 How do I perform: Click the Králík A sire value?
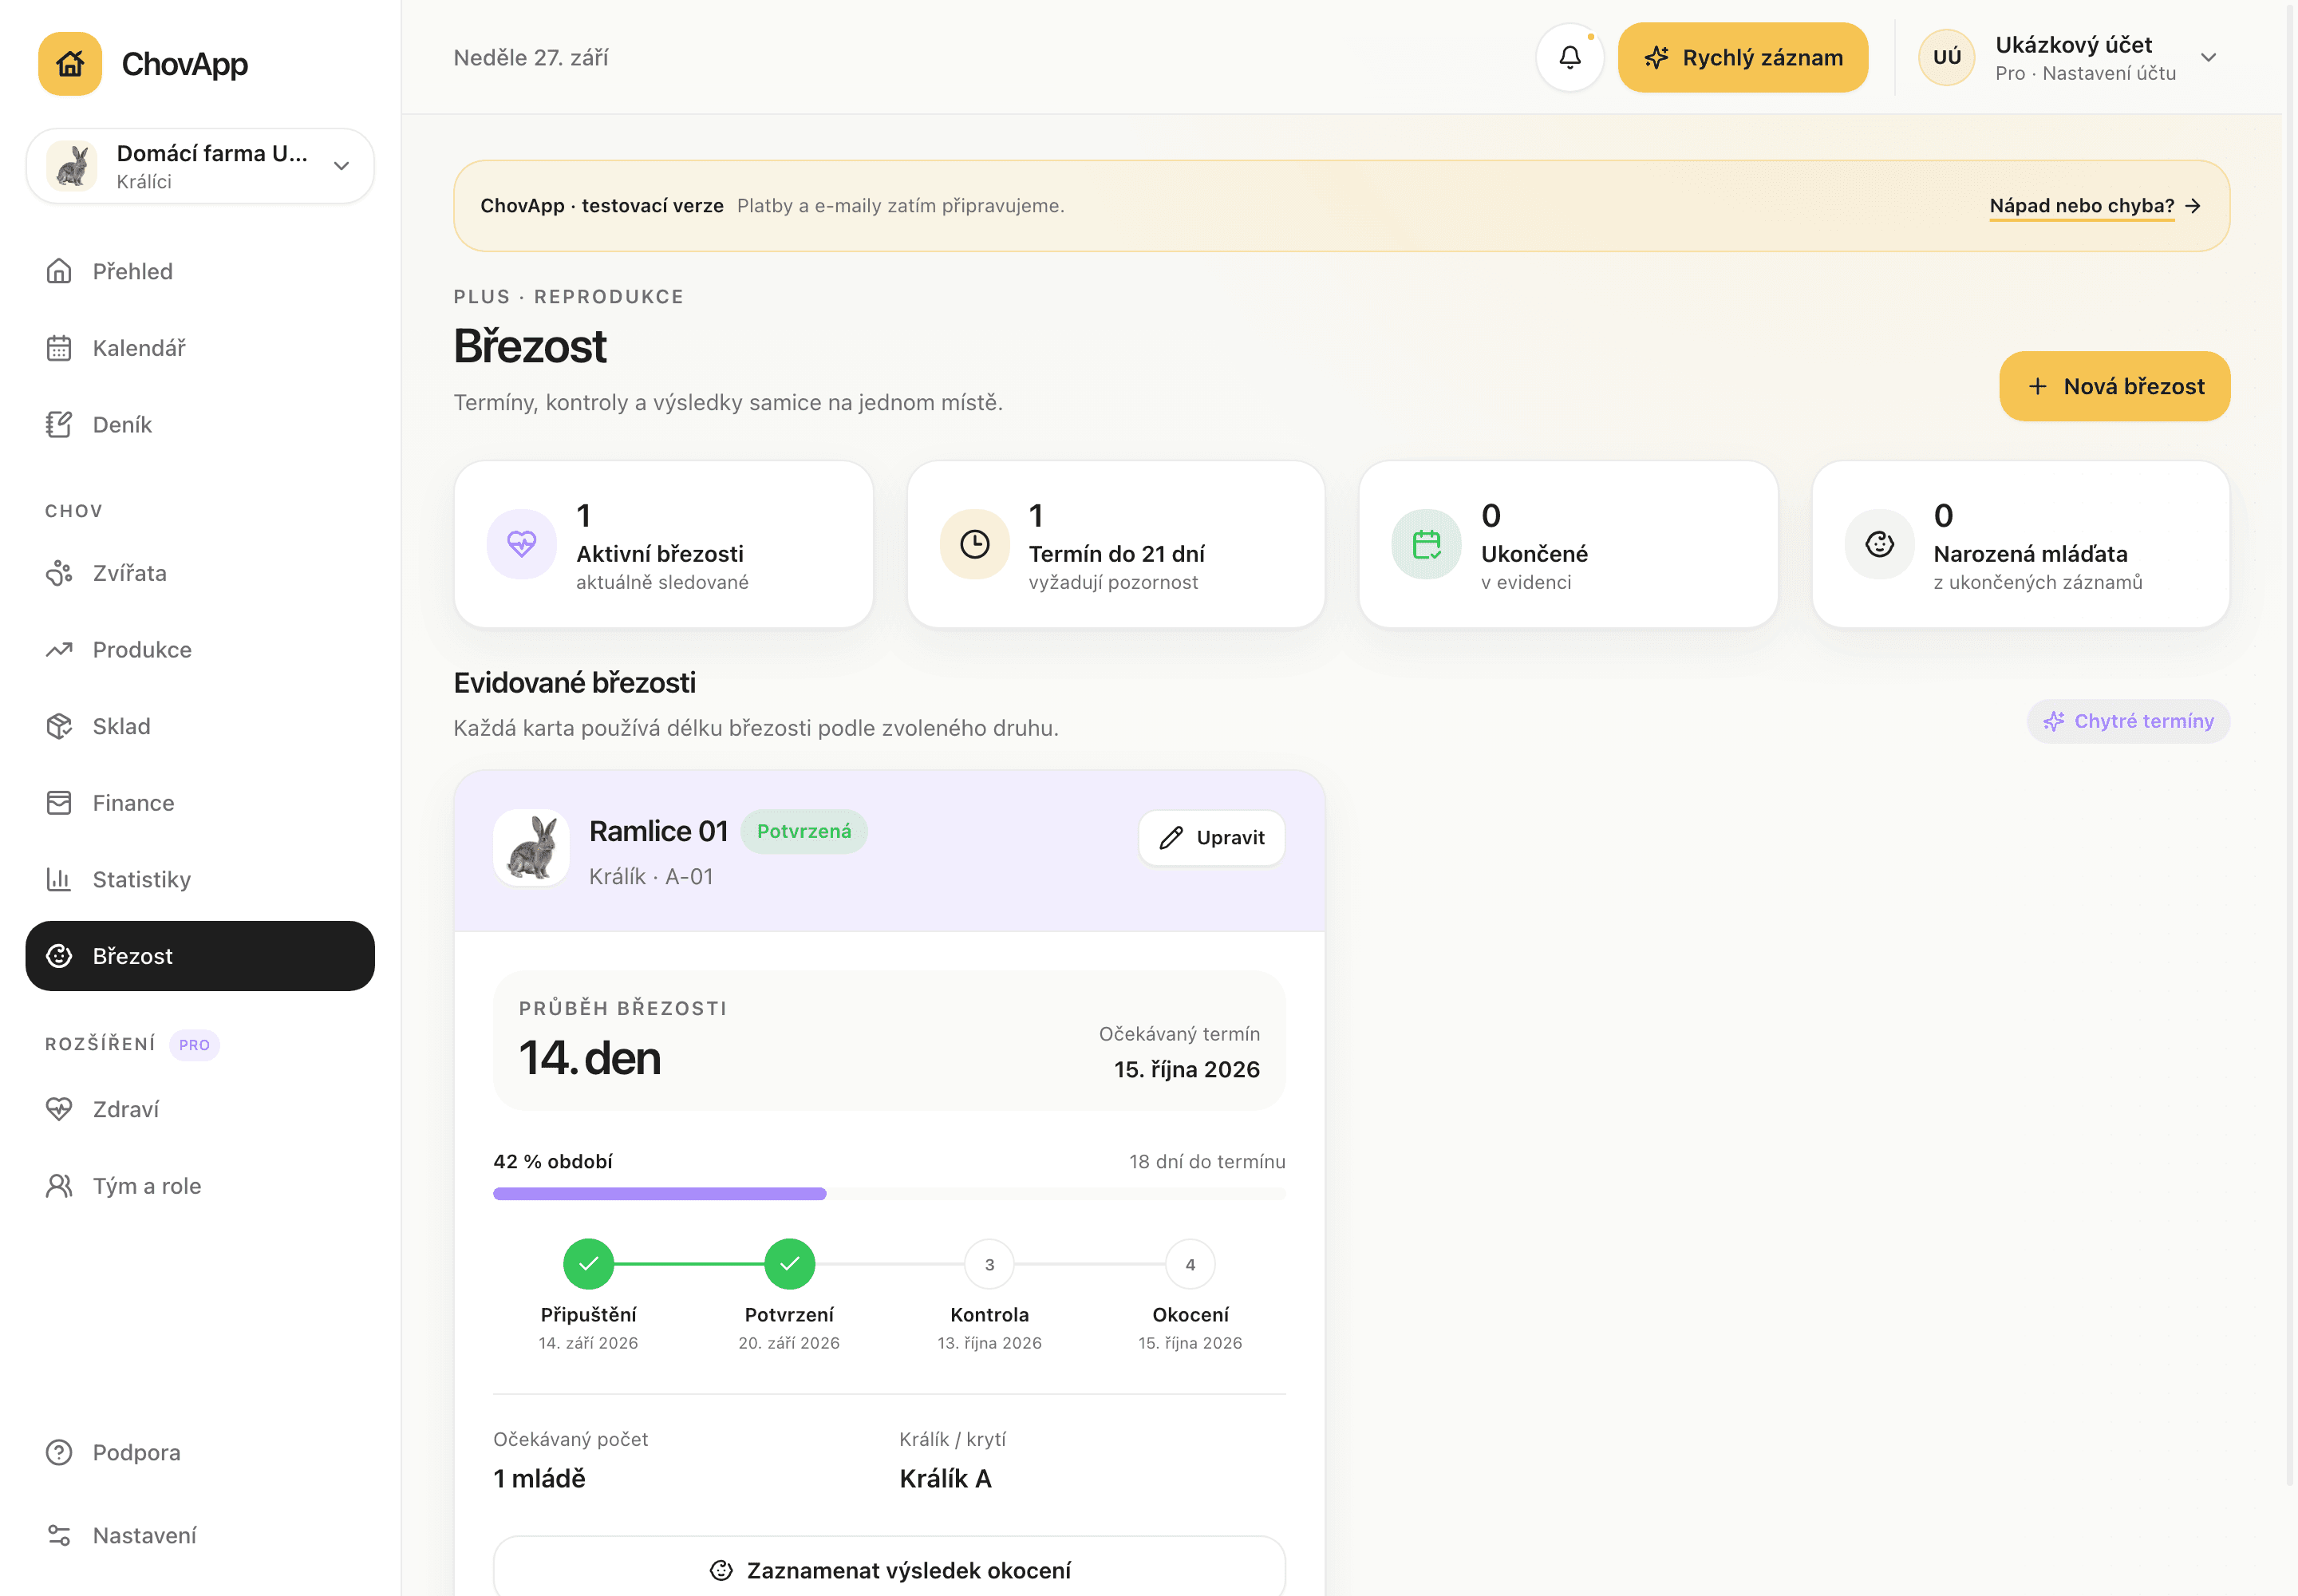coord(945,1479)
